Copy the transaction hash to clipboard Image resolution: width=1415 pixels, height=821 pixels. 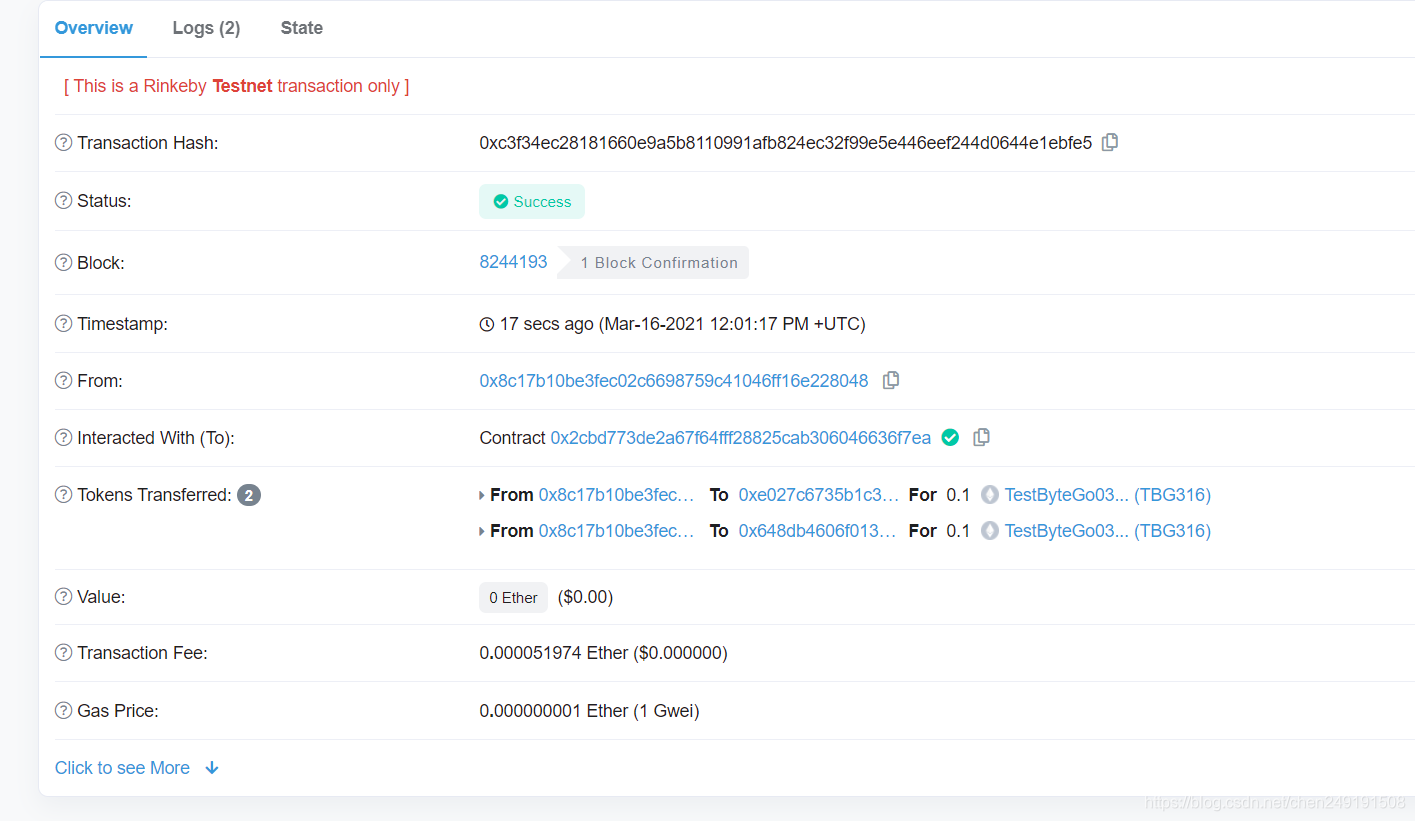pyautogui.click(x=1110, y=142)
